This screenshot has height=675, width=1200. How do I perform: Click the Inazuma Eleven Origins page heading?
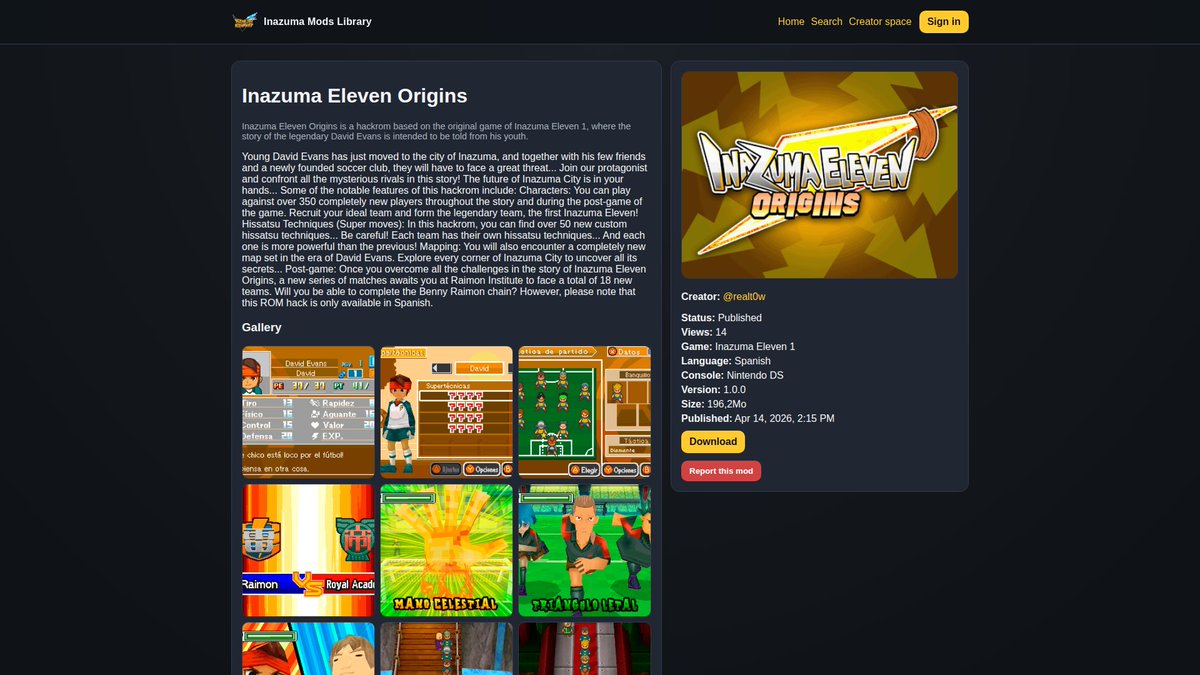tap(355, 96)
